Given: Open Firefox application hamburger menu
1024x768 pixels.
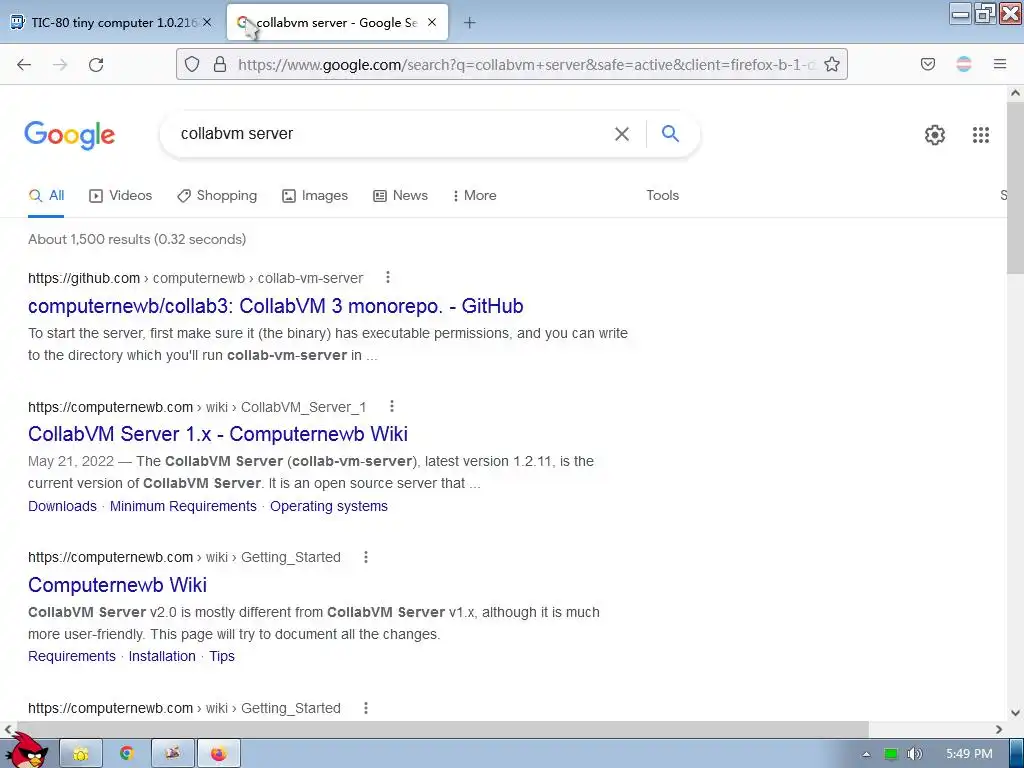Looking at the screenshot, I should [1000, 64].
